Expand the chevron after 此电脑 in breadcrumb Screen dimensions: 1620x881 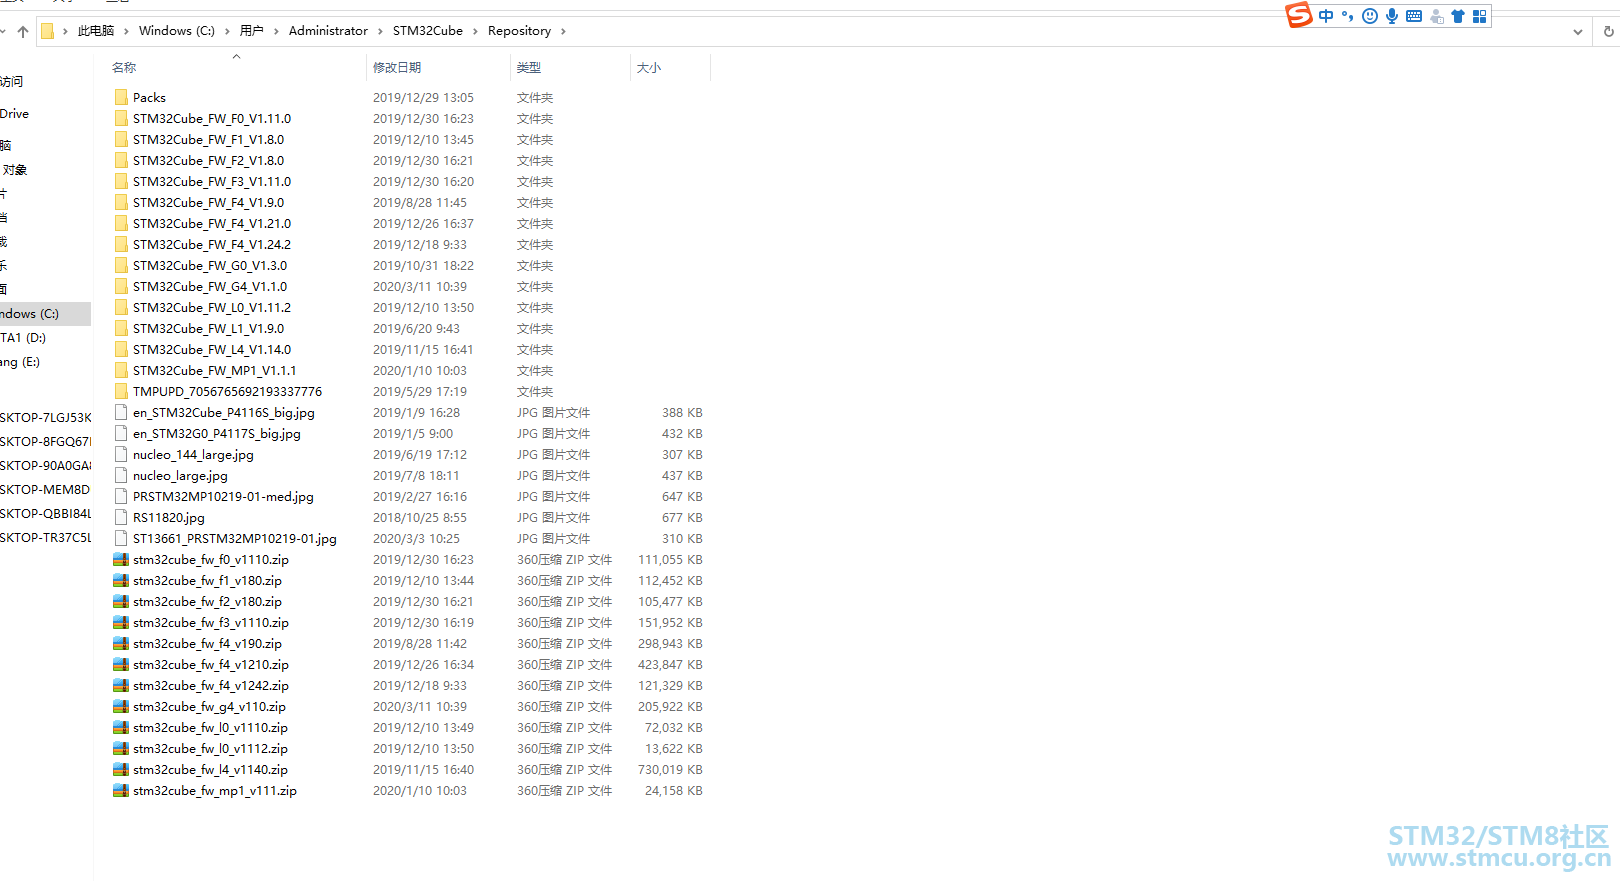[x=126, y=31]
